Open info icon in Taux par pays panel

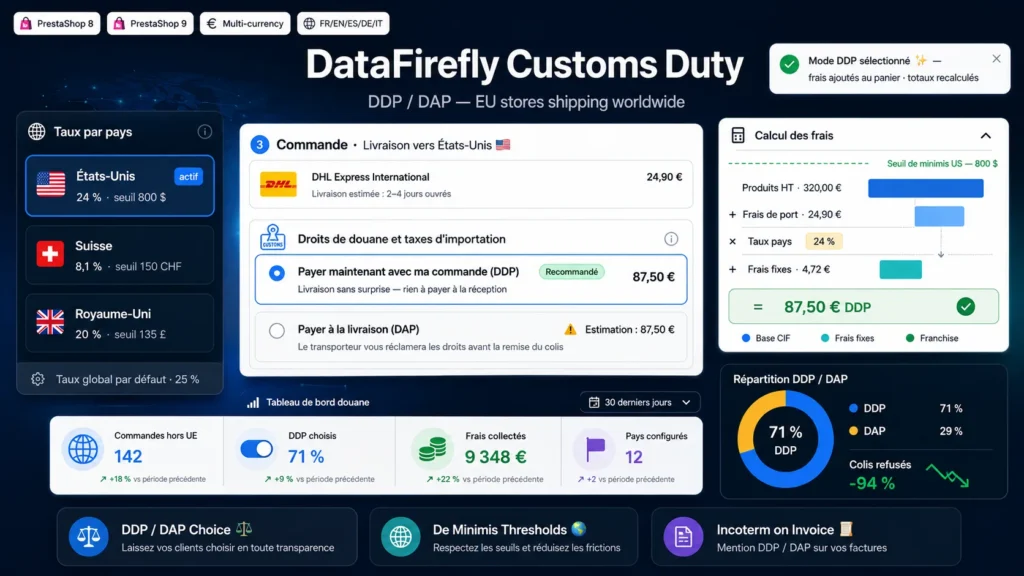[x=204, y=131]
